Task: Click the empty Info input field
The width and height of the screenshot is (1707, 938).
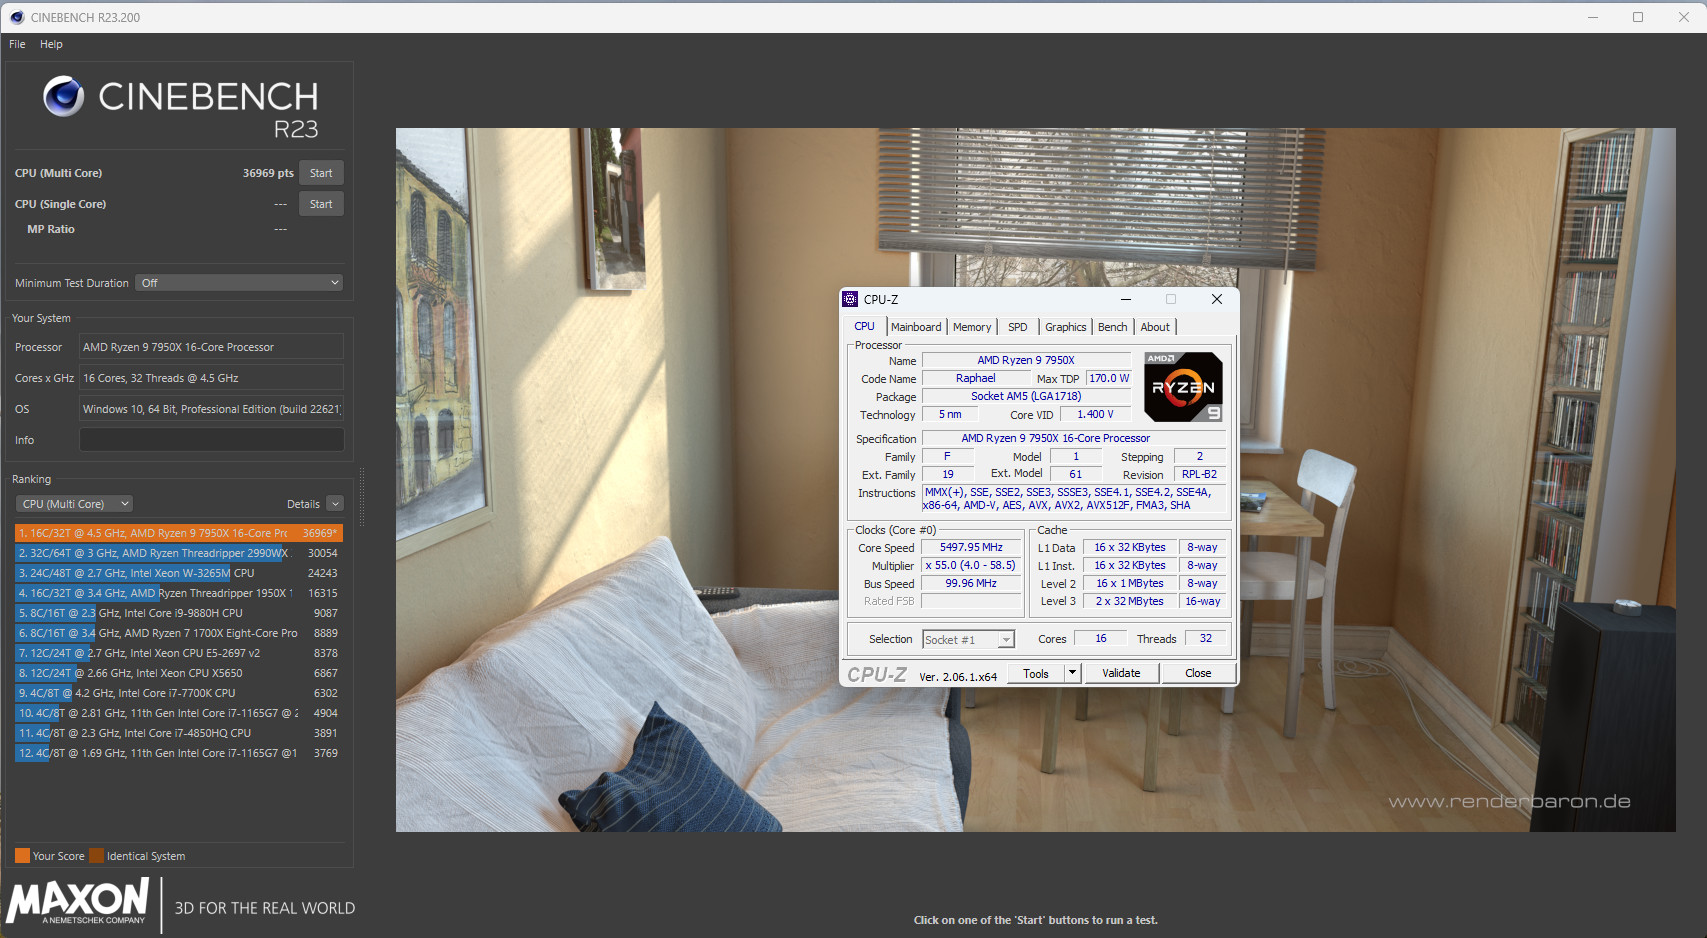Action: [211, 440]
